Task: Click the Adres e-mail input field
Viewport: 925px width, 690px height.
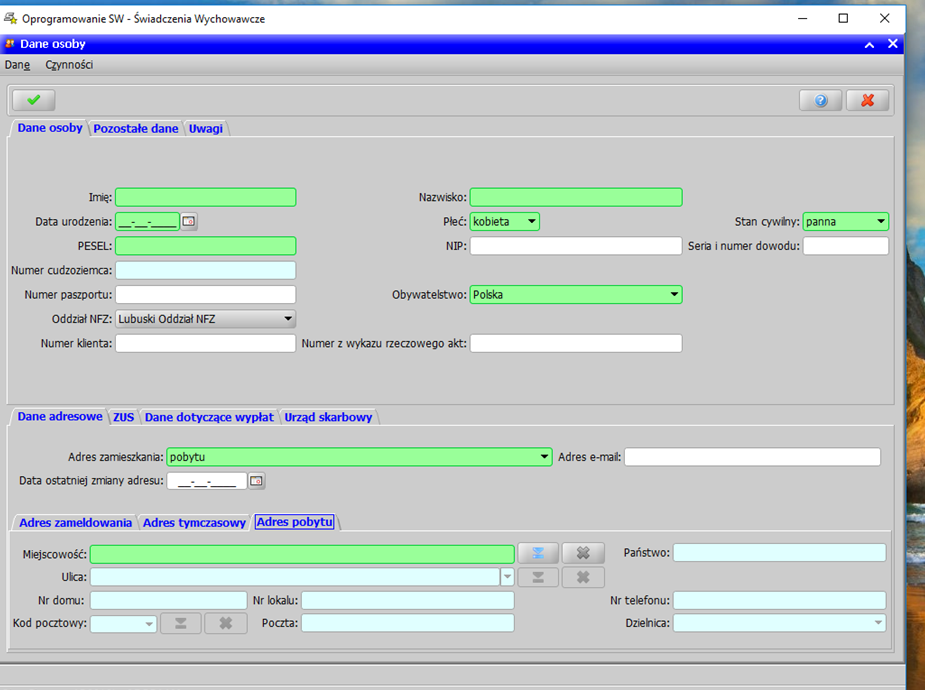Action: [x=753, y=457]
